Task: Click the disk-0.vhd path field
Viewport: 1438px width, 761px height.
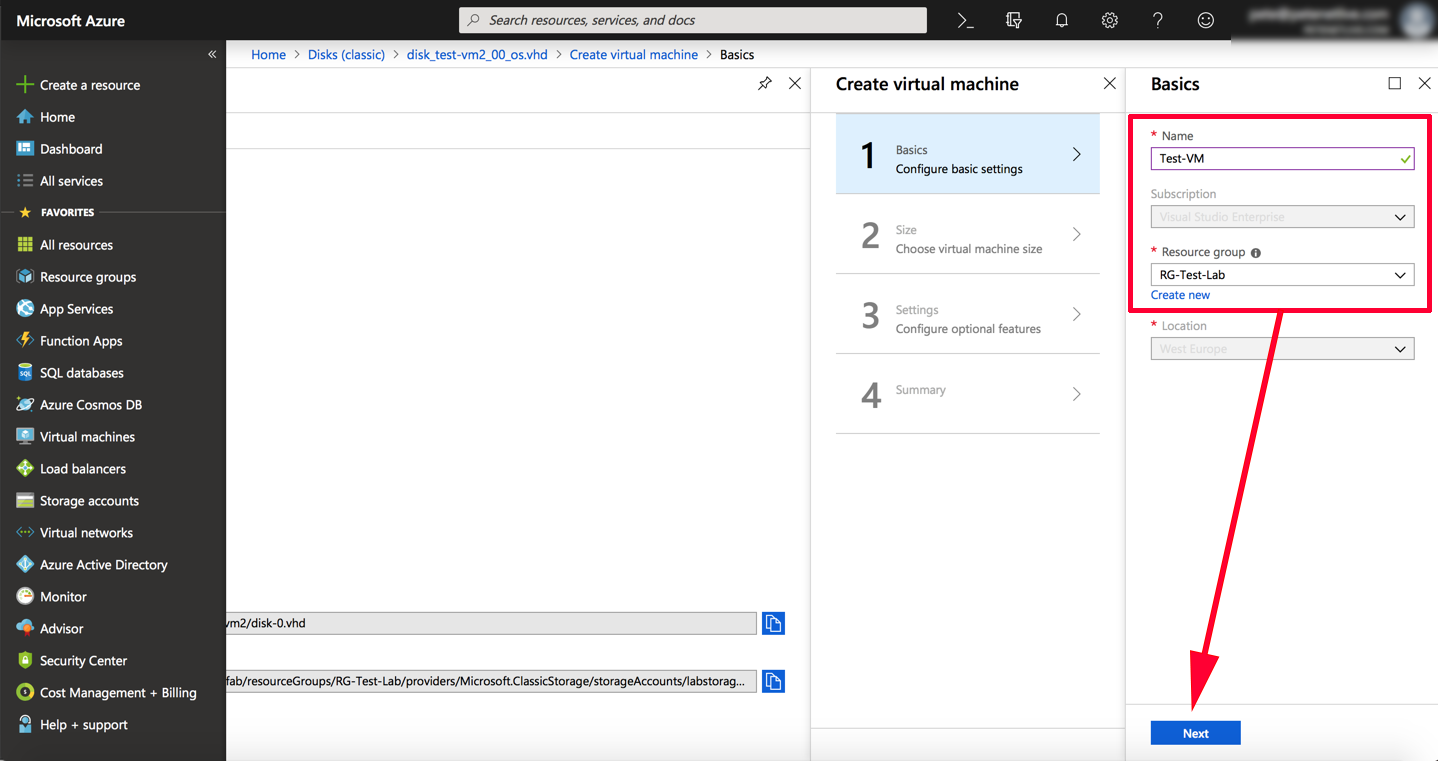Action: tap(491, 623)
